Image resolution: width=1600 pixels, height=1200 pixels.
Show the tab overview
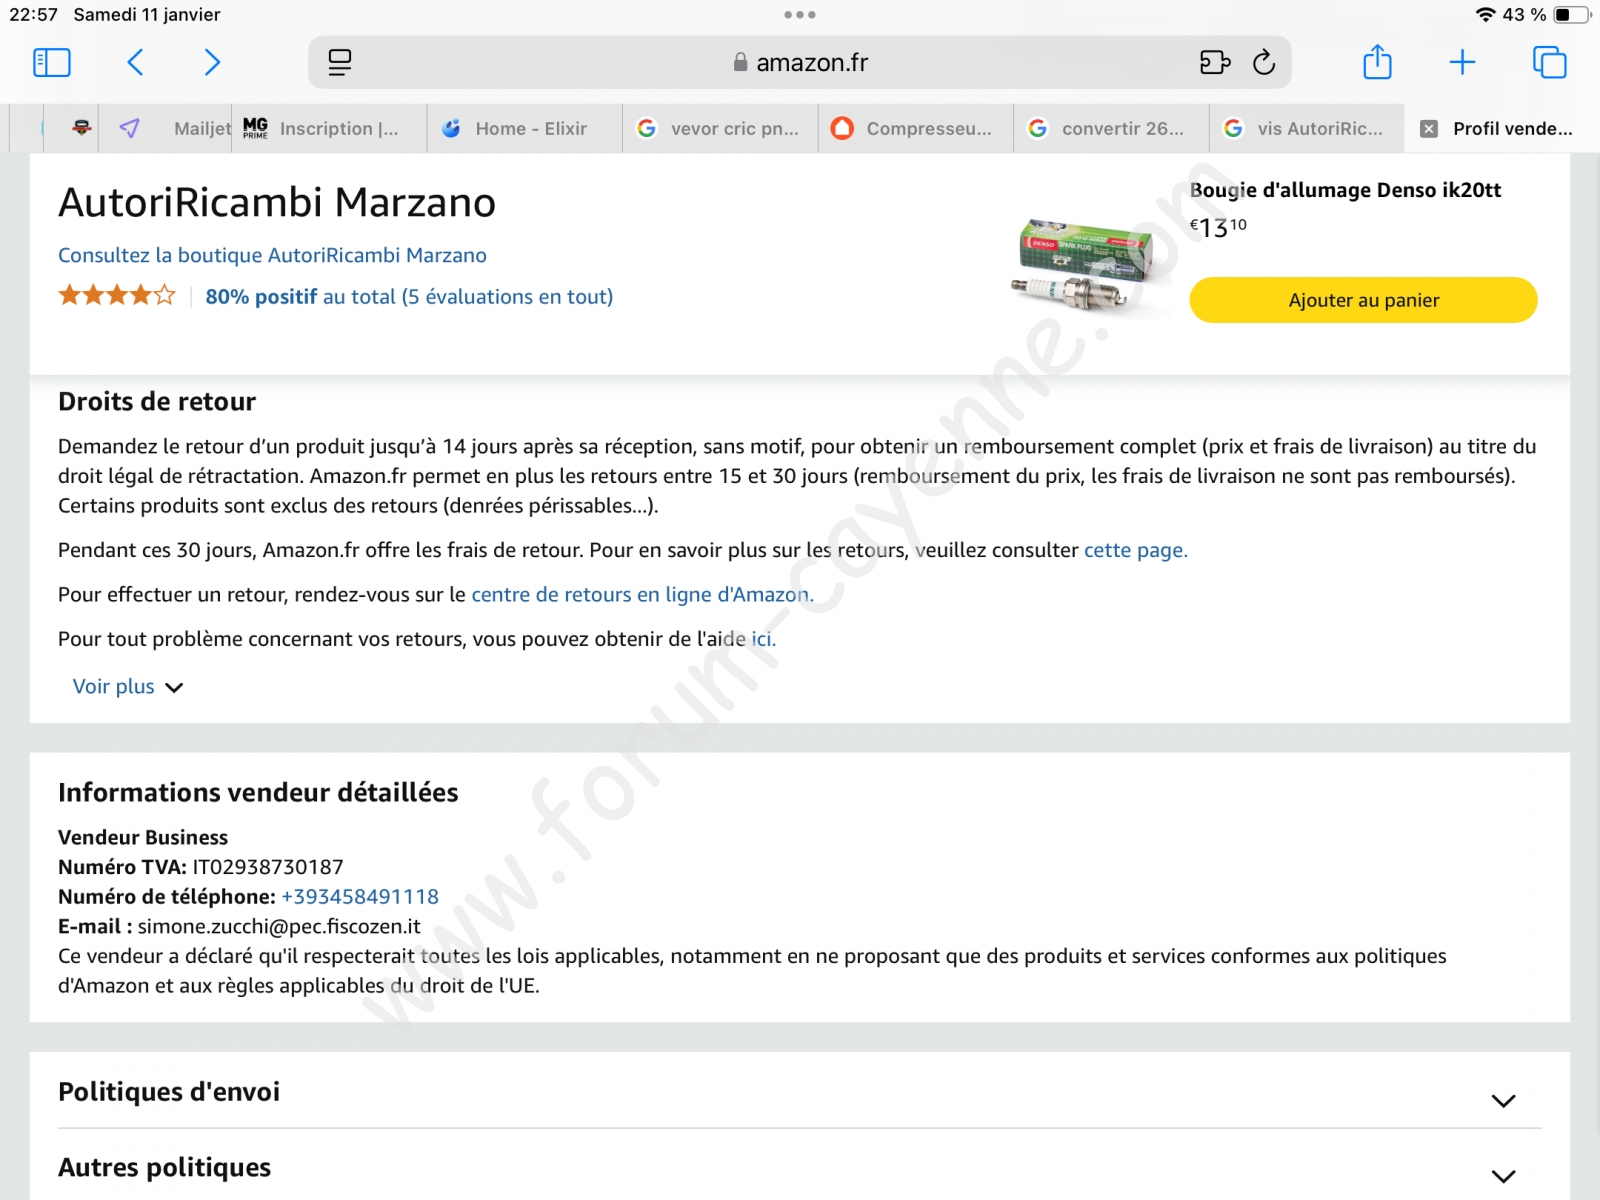[1550, 63]
